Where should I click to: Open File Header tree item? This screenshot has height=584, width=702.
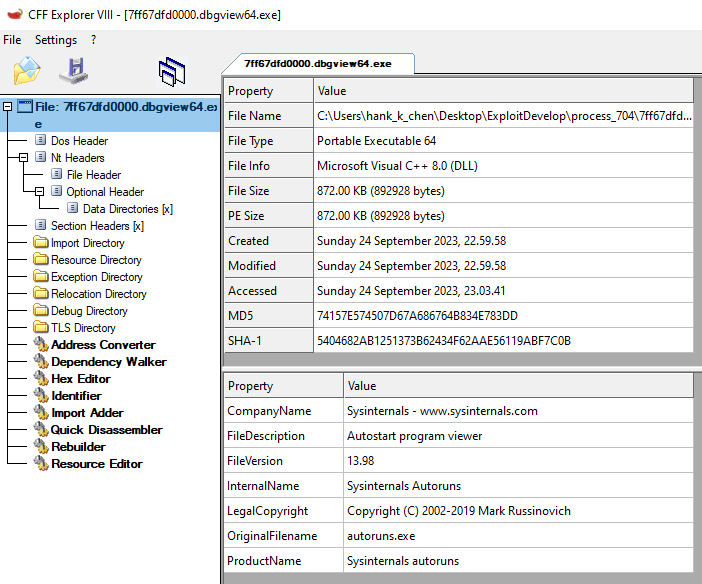click(94, 175)
